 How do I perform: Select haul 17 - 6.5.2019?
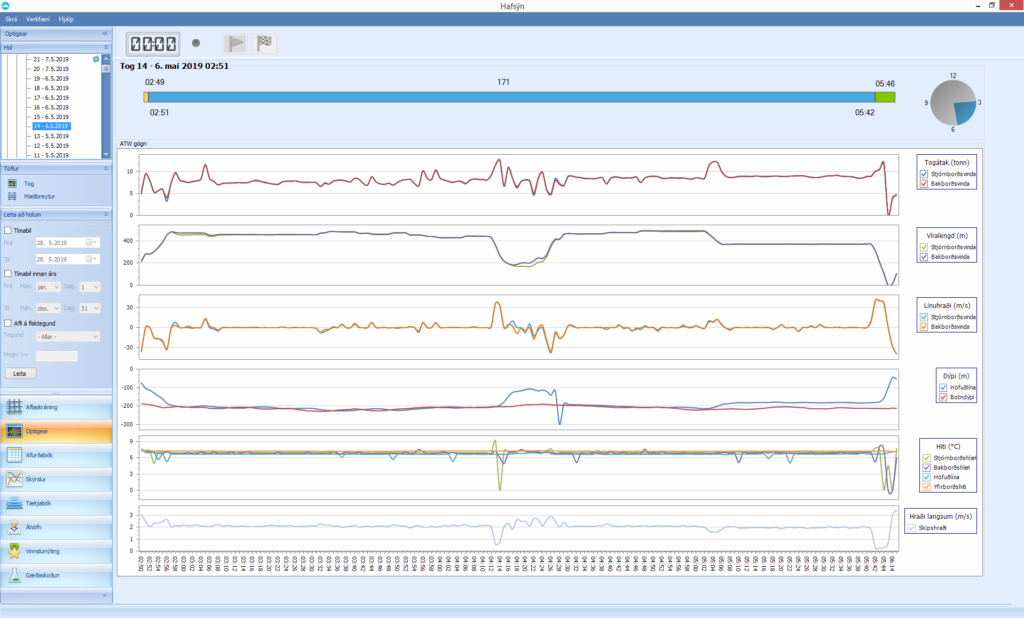point(51,97)
